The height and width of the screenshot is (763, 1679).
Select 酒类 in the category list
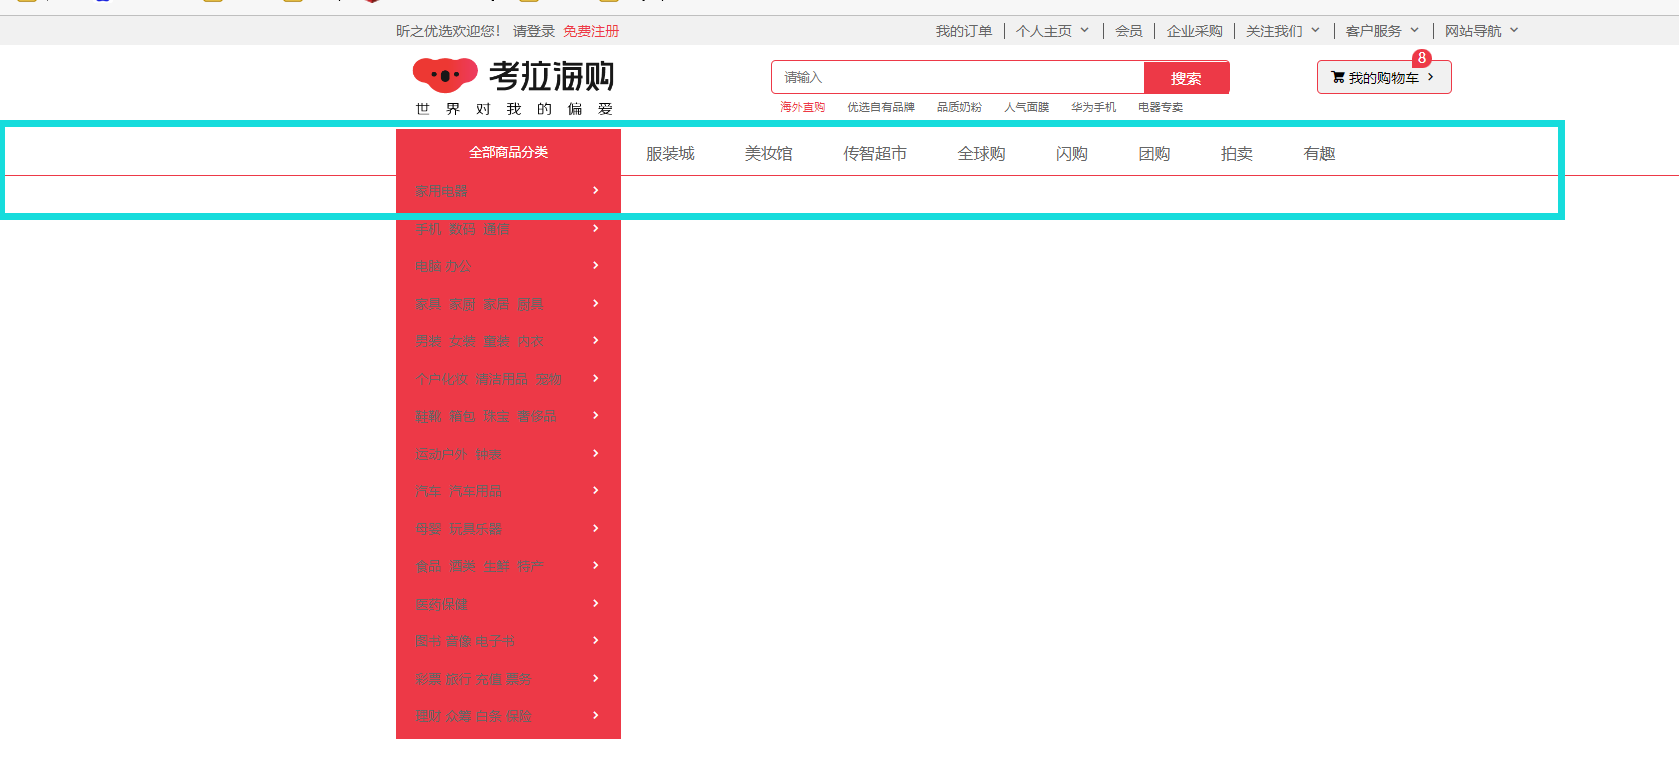click(x=462, y=566)
